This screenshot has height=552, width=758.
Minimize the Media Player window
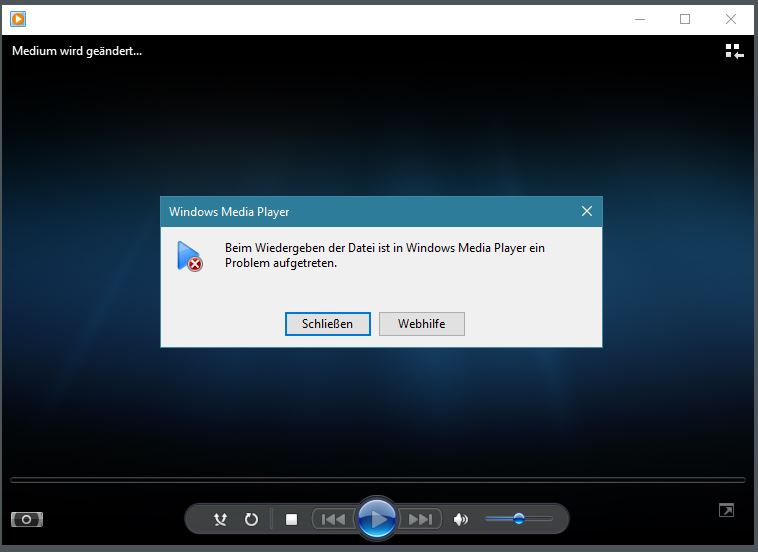point(640,19)
